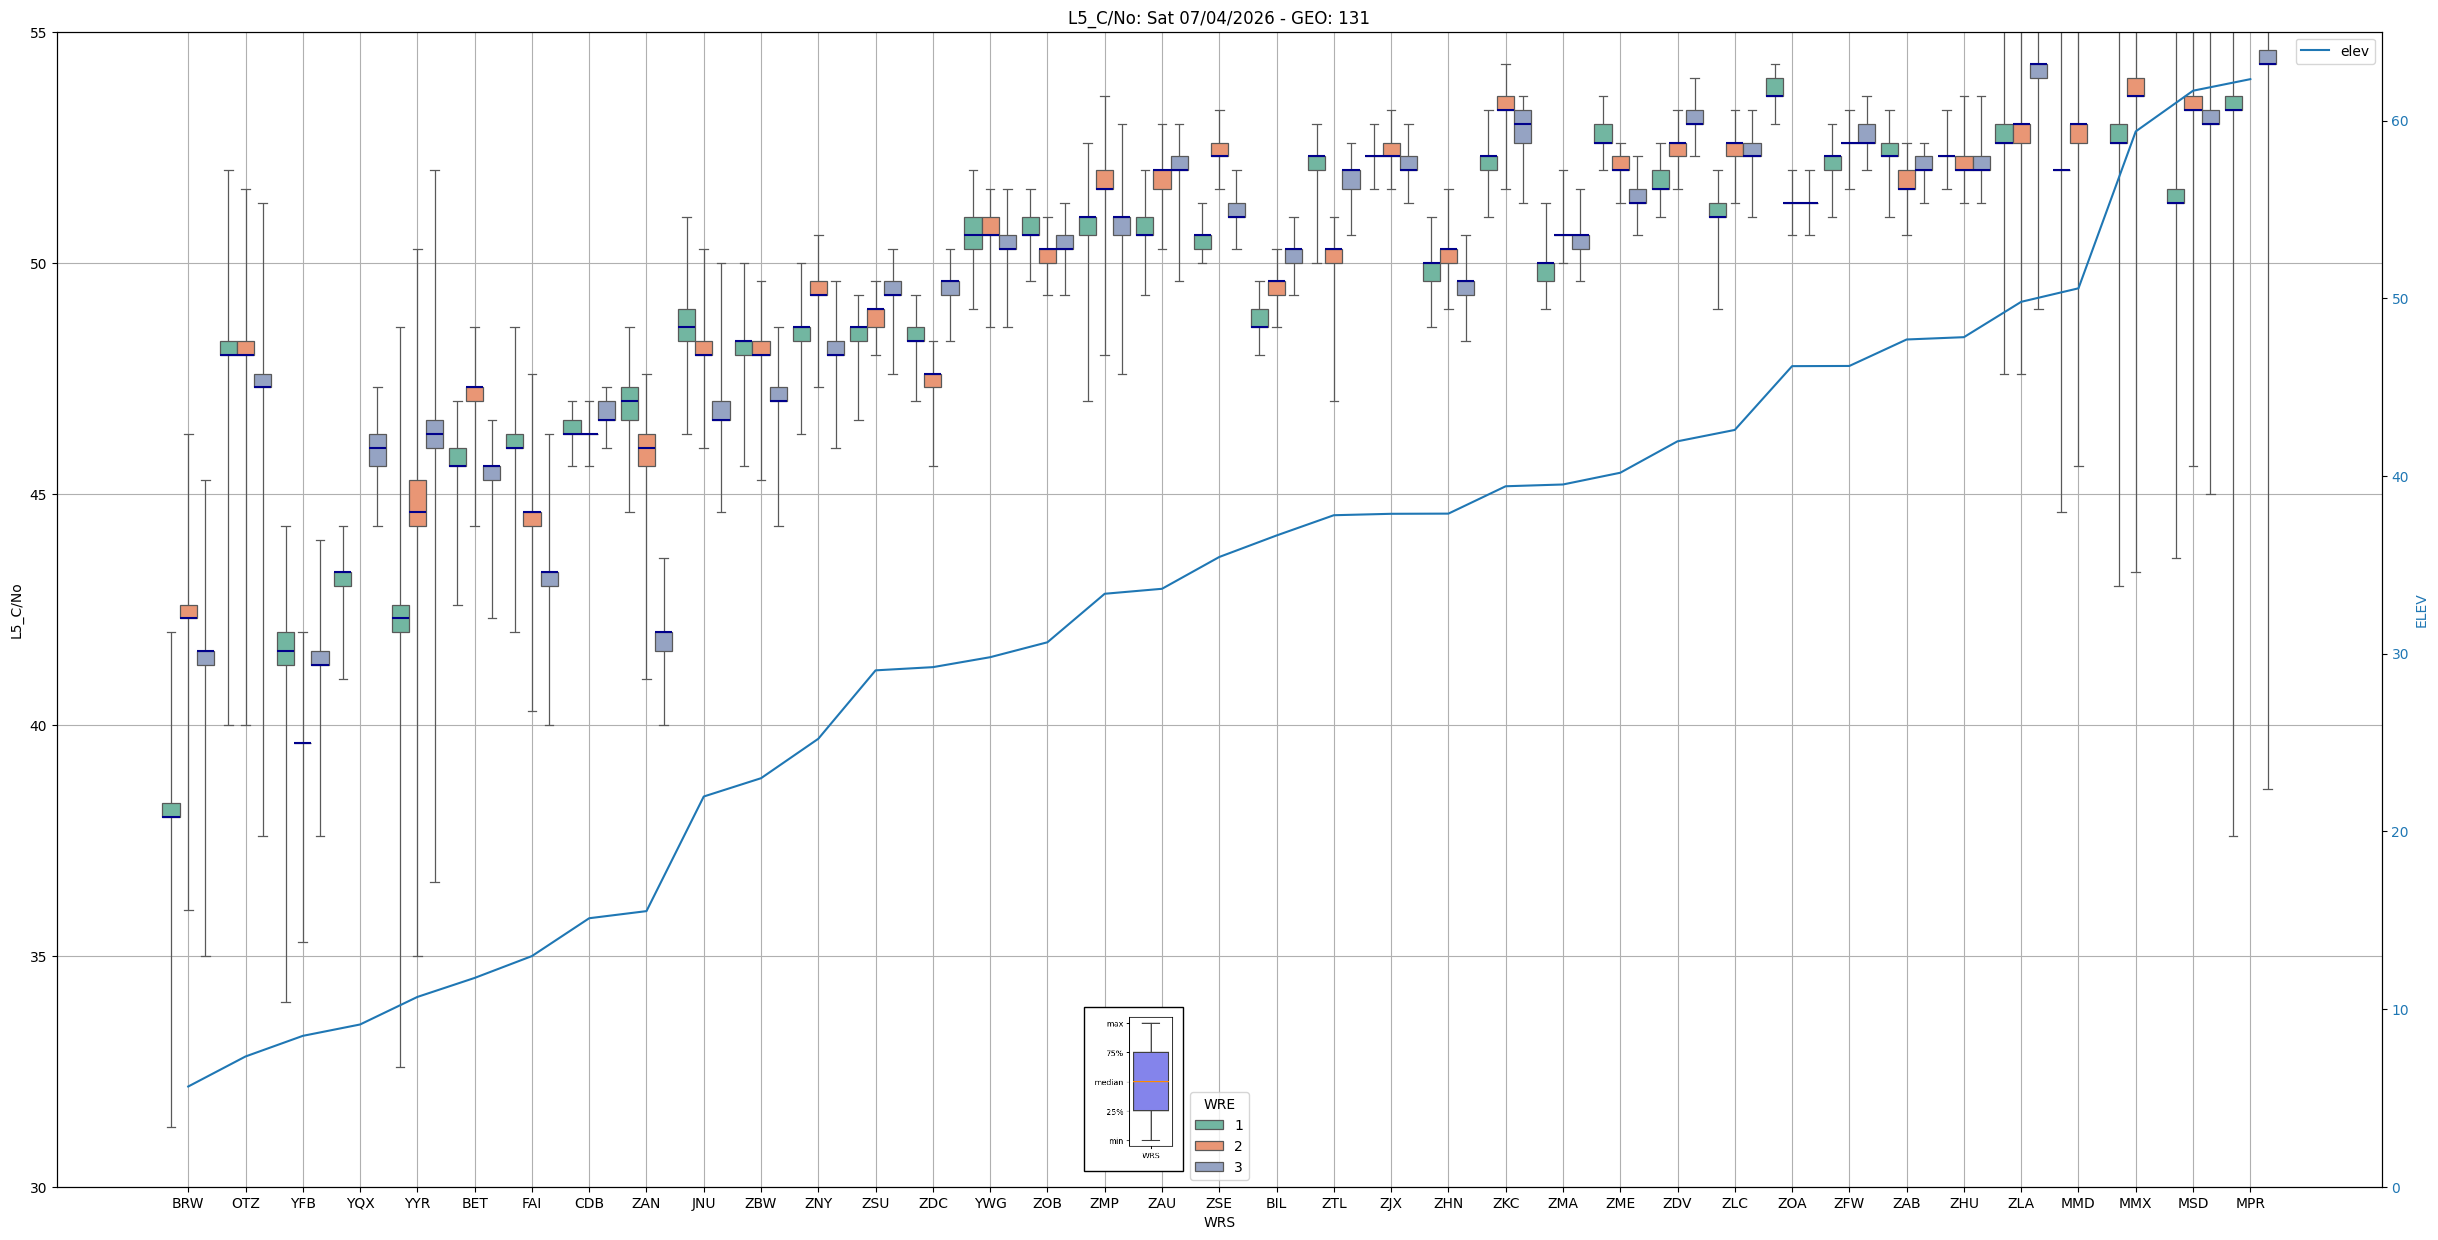Click the green WRE 1 legend swatch
This screenshot has width=2438, height=1240.
pos(1209,1125)
